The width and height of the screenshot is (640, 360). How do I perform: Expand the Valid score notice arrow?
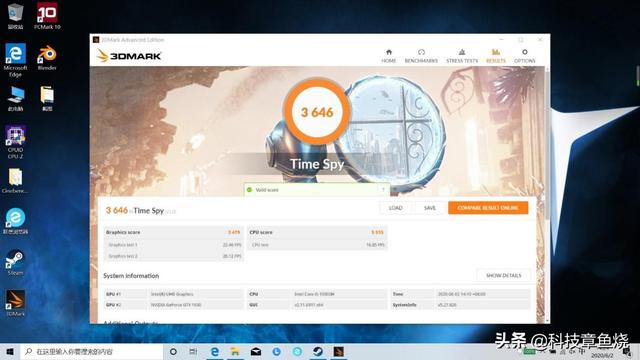coord(383,190)
